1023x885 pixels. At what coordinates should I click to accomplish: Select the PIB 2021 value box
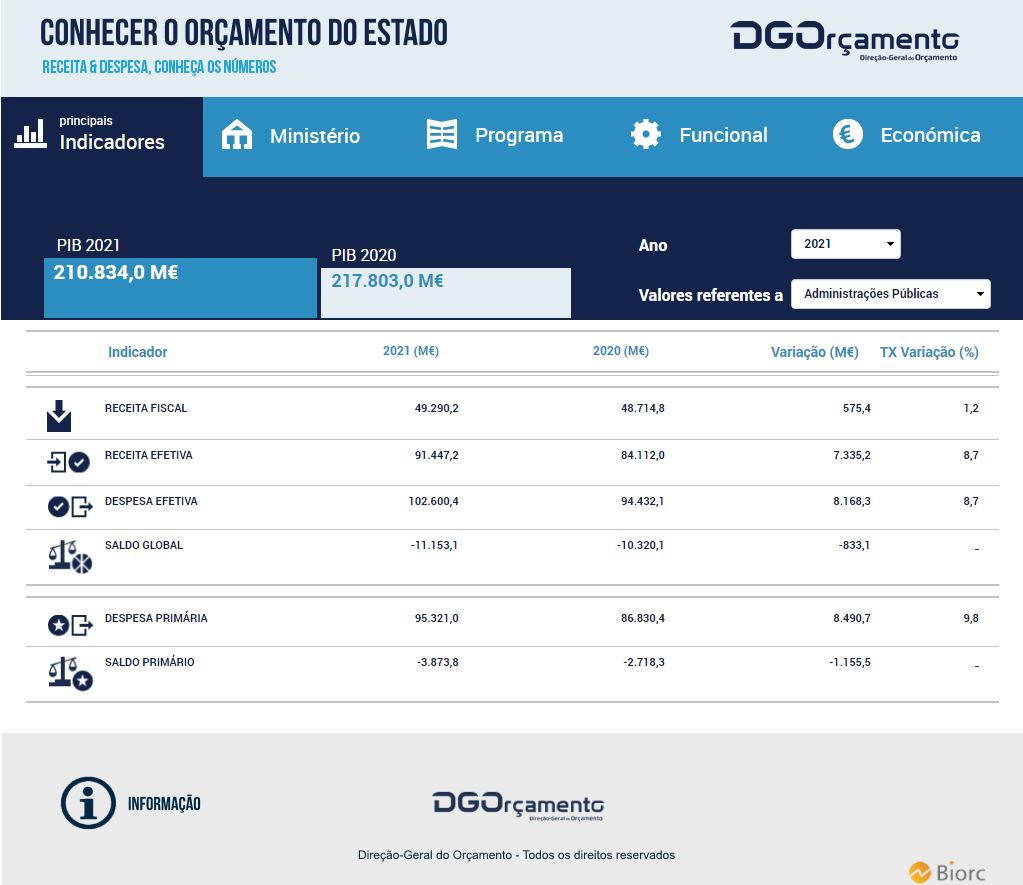click(x=180, y=287)
